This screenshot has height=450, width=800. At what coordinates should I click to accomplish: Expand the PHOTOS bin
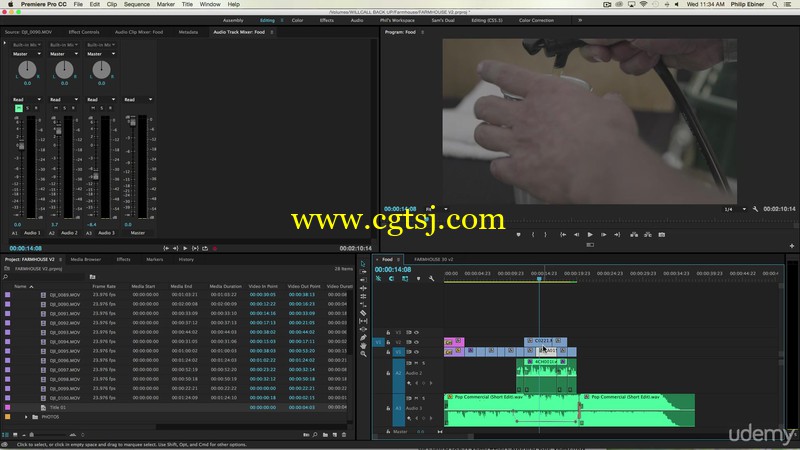point(26,417)
